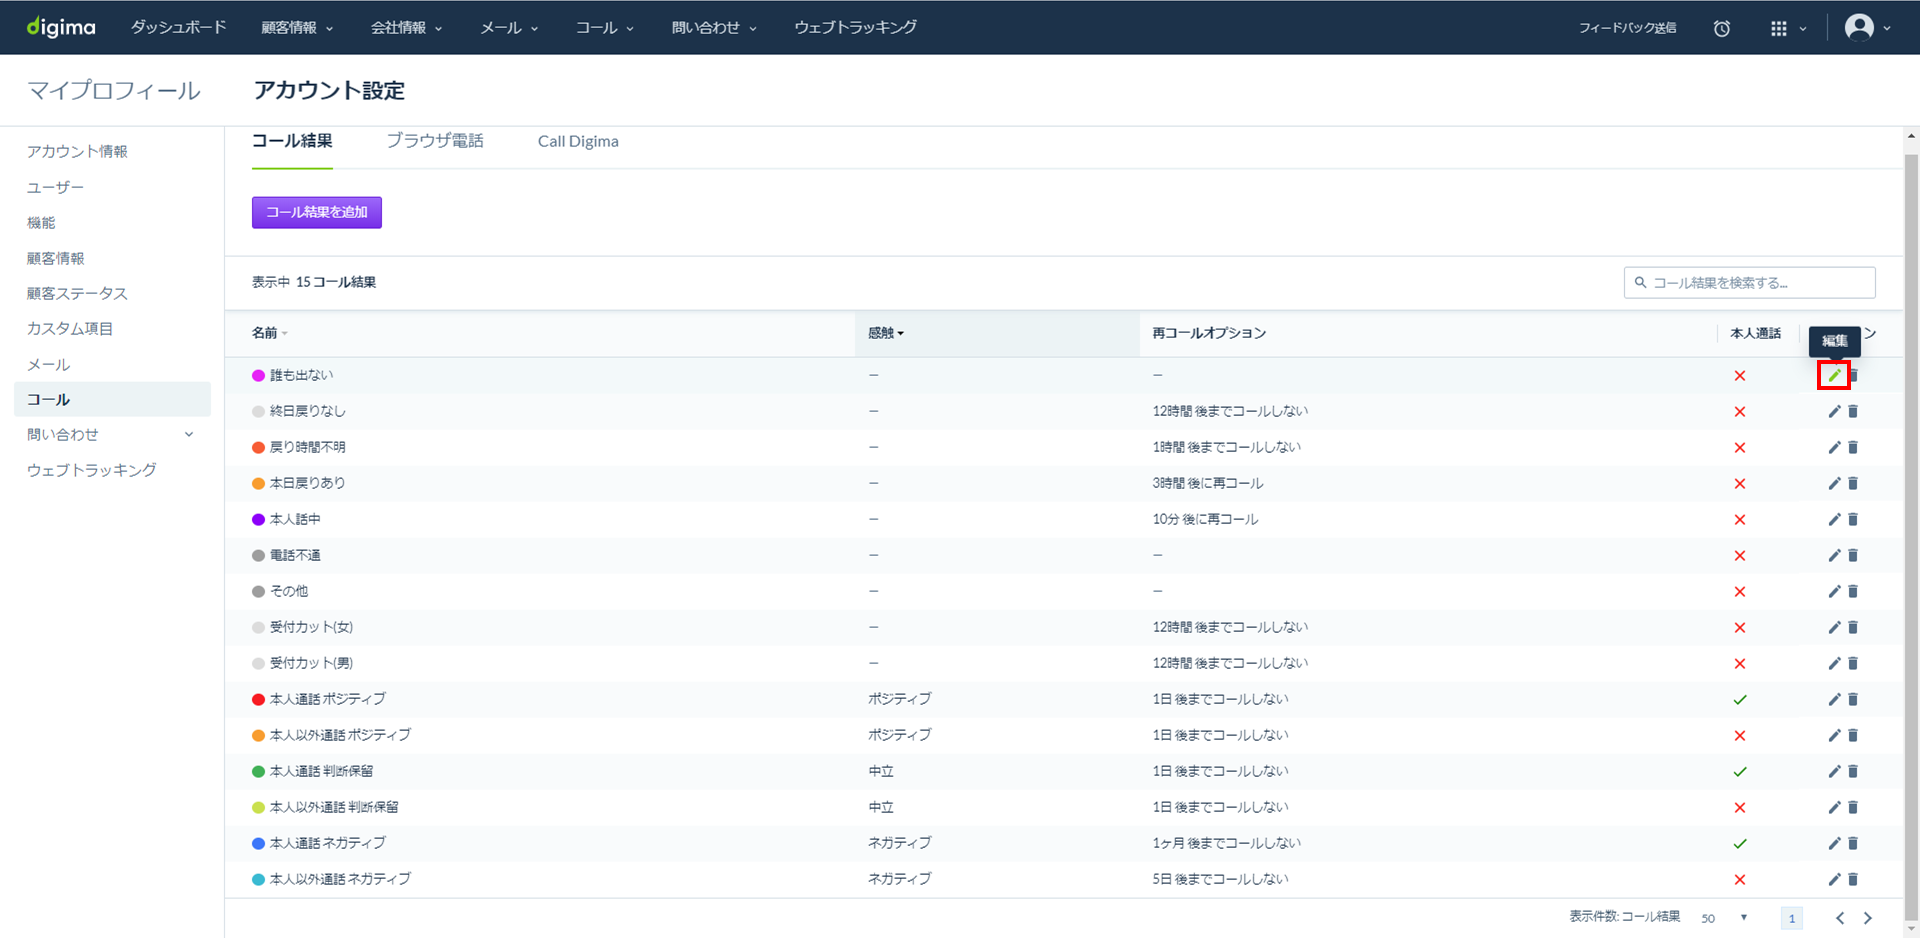The width and height of the screenshot is (1920, 938).
Task: Edit the その他 call result
Action: point(1834,591)
